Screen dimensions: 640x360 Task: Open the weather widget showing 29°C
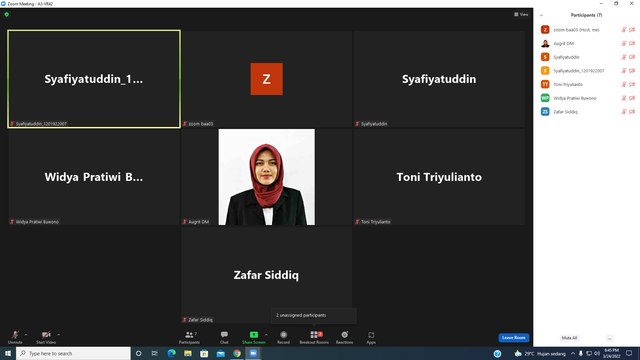point(540,353)
